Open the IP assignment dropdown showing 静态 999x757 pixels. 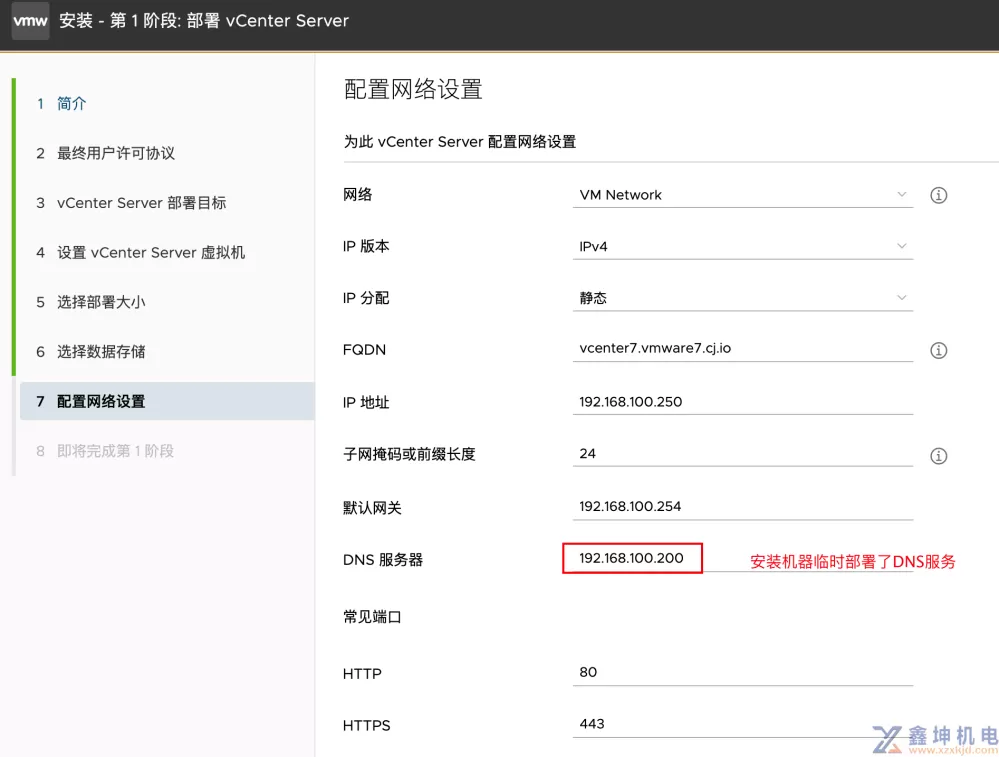[x=742, y=298]
